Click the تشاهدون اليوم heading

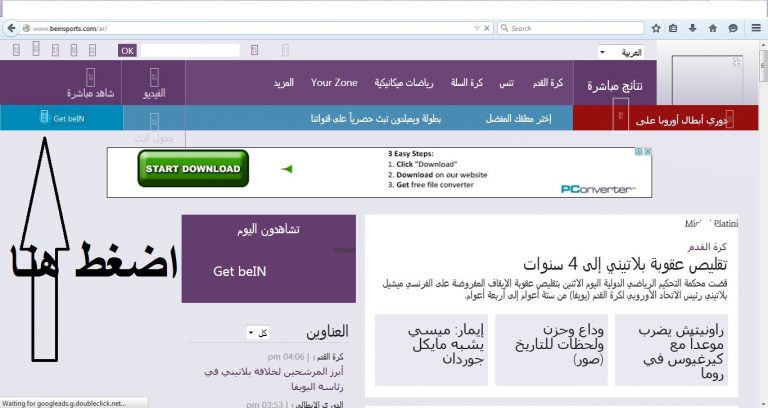point(268,229)
